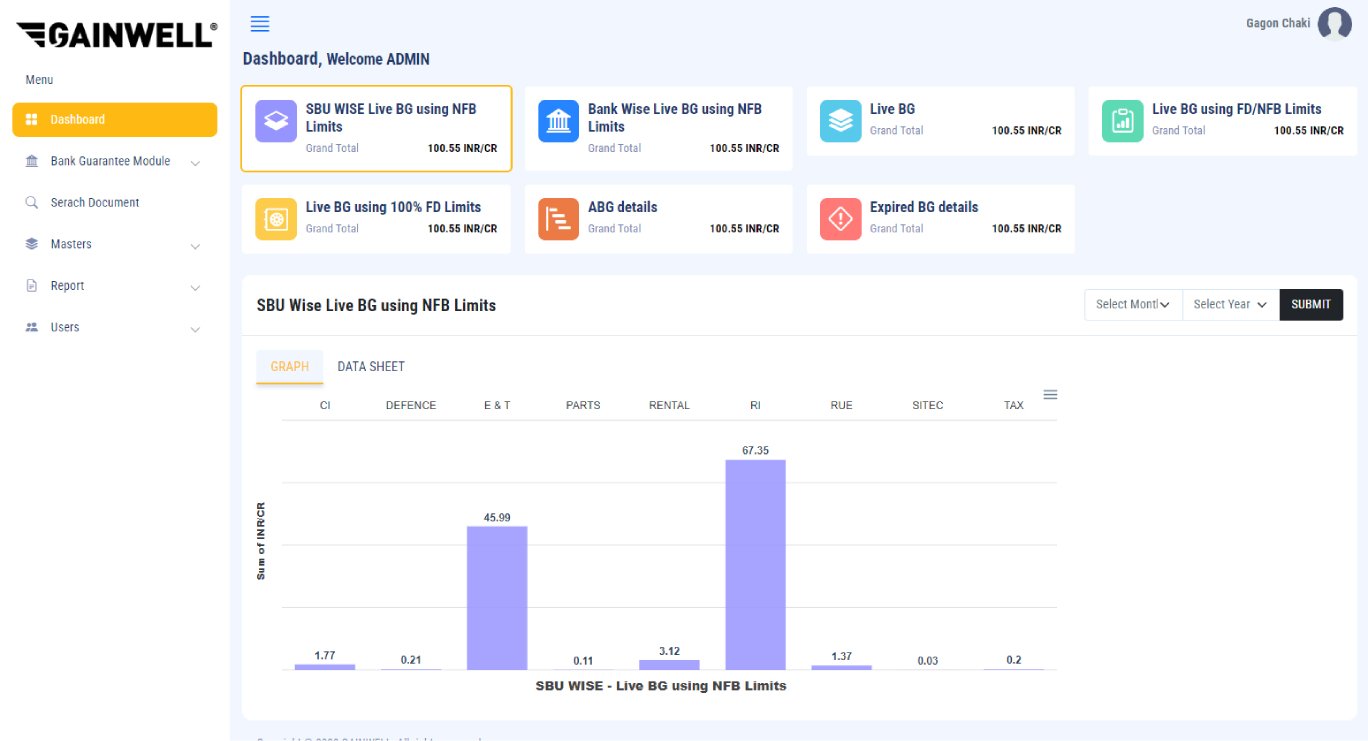
Task: Click the SBU WISE Live BG layers icon
Action: click(x=276, y=121)
